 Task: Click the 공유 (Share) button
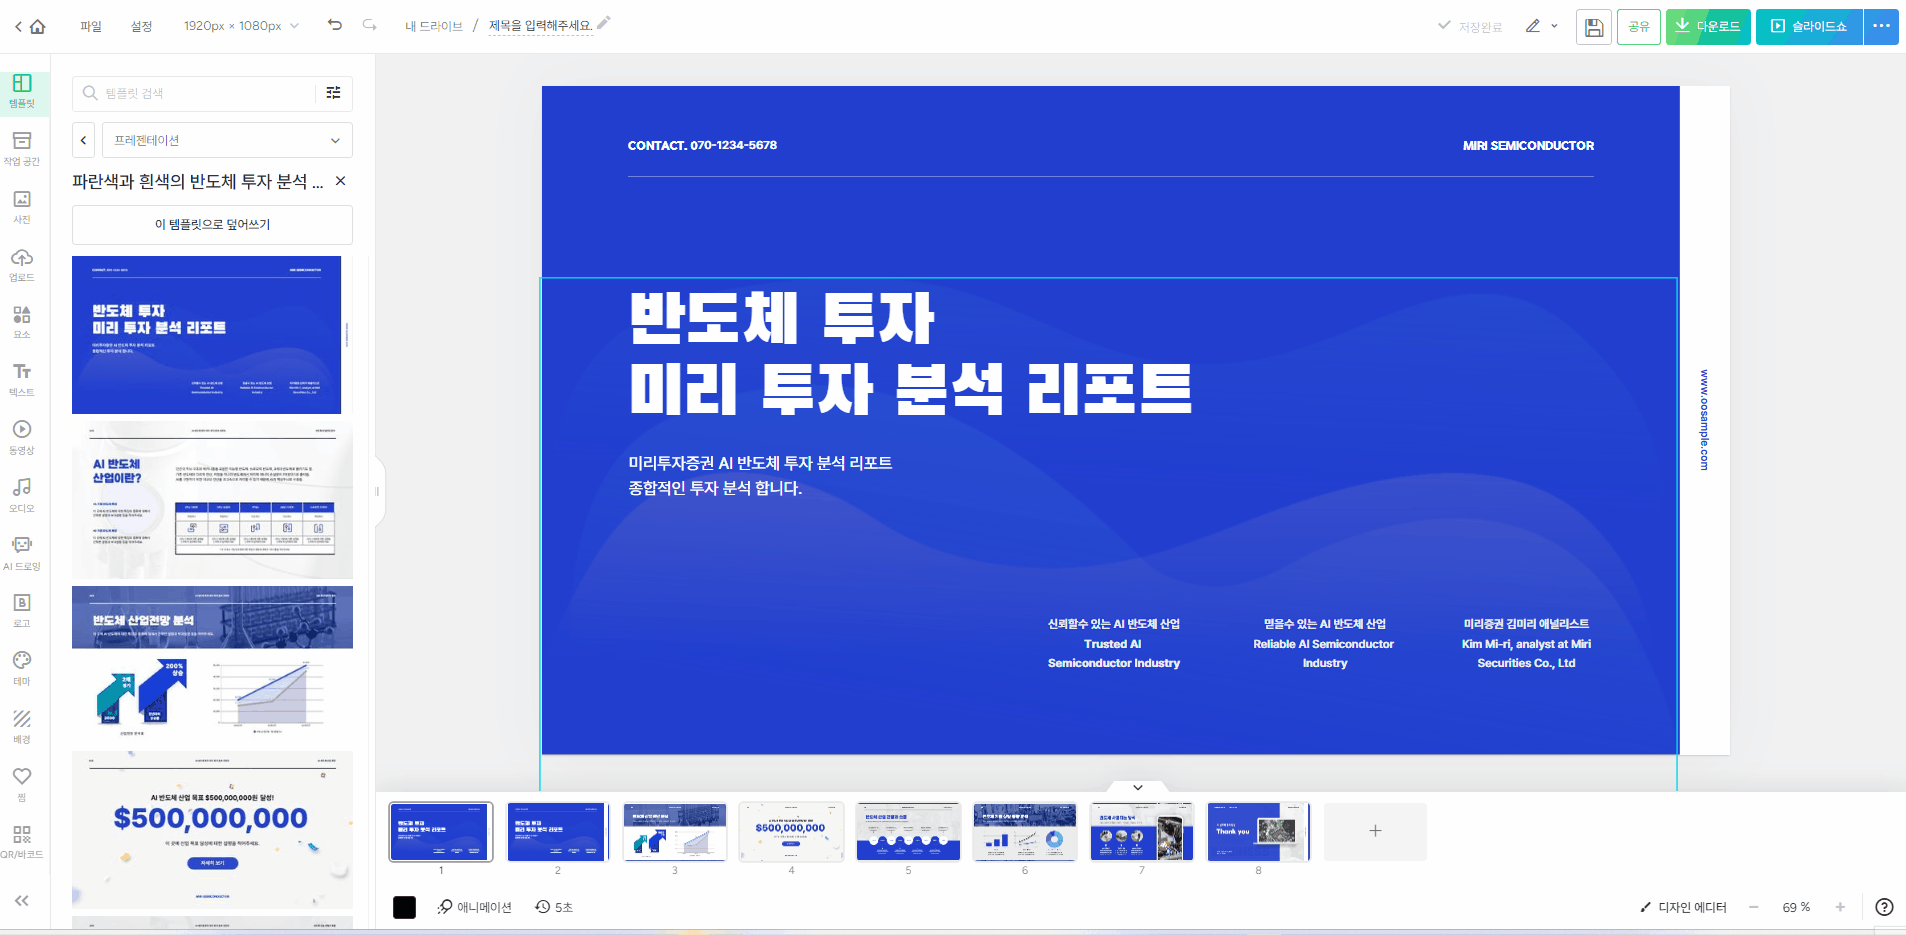click(1639, 27)
